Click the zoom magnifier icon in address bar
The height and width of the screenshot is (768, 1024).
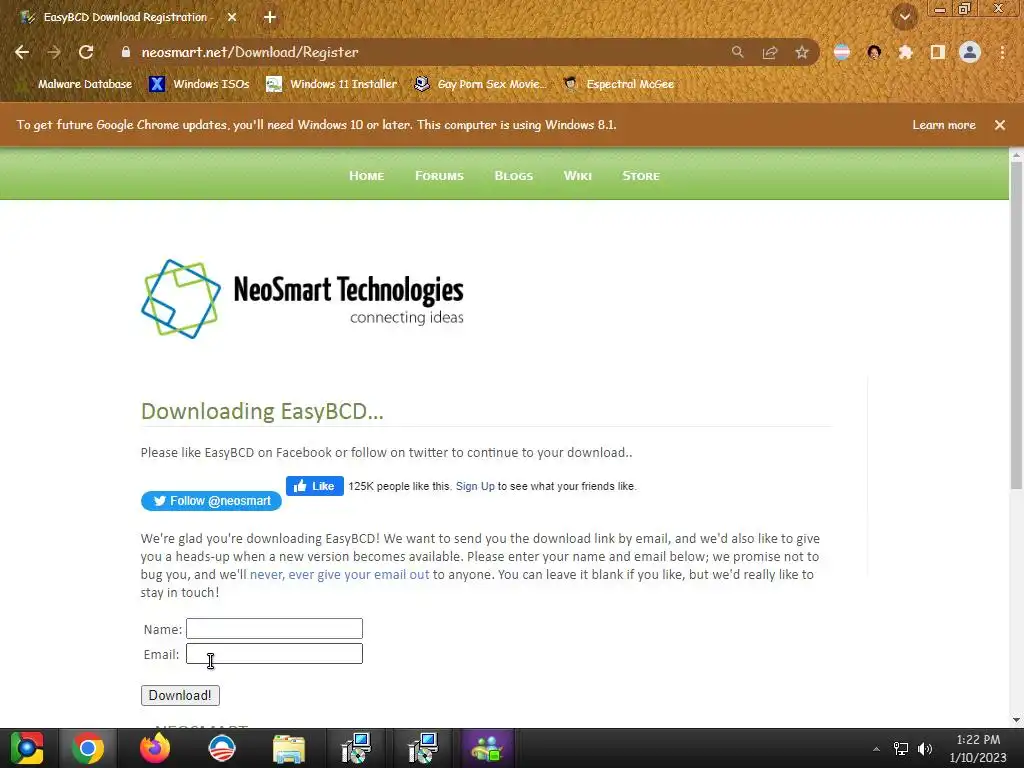[737, 52]
